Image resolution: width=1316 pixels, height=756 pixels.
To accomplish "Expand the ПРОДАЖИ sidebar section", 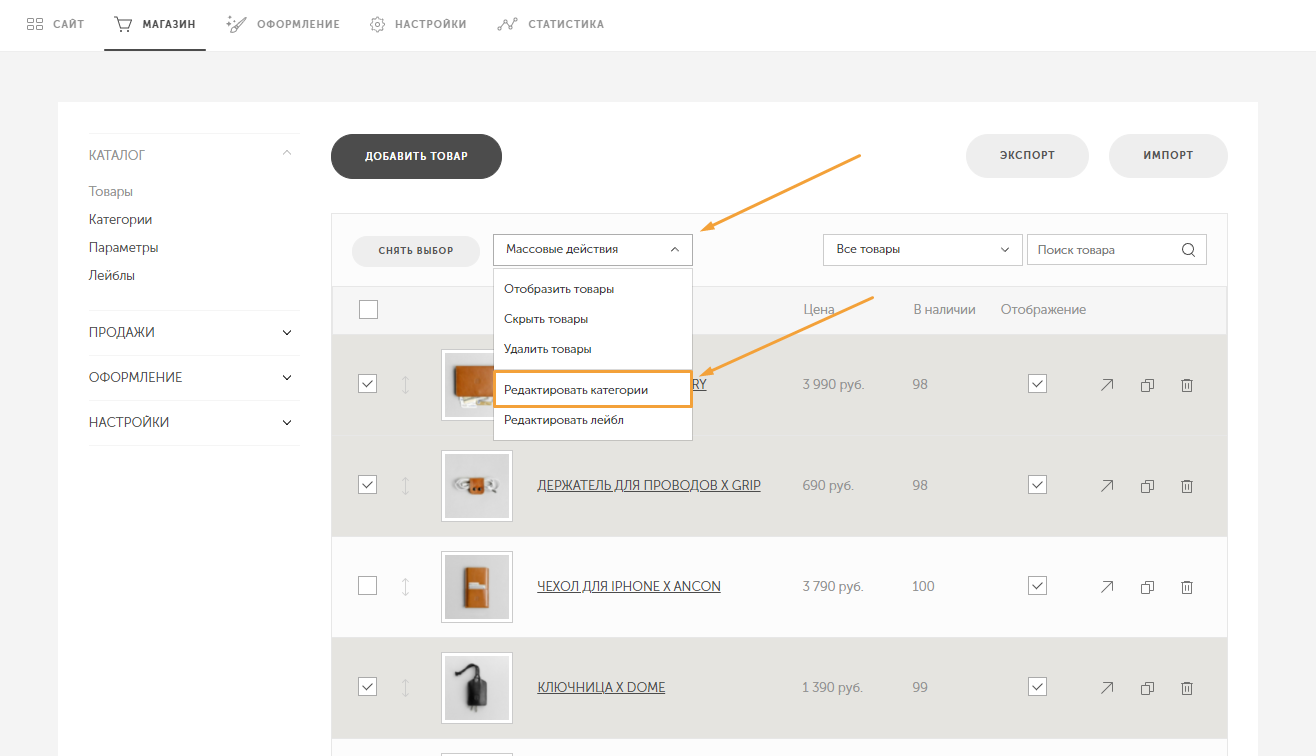I will 190,333.
